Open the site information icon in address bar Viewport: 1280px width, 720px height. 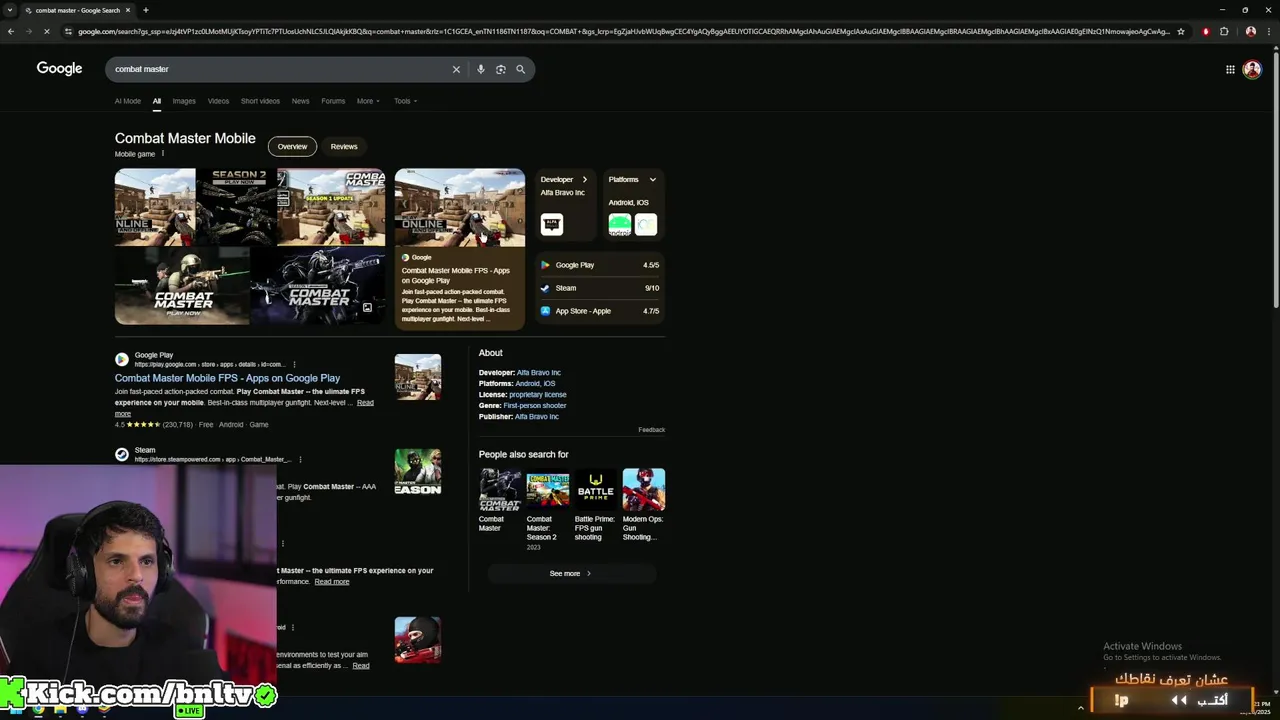(x=68, y=31)
